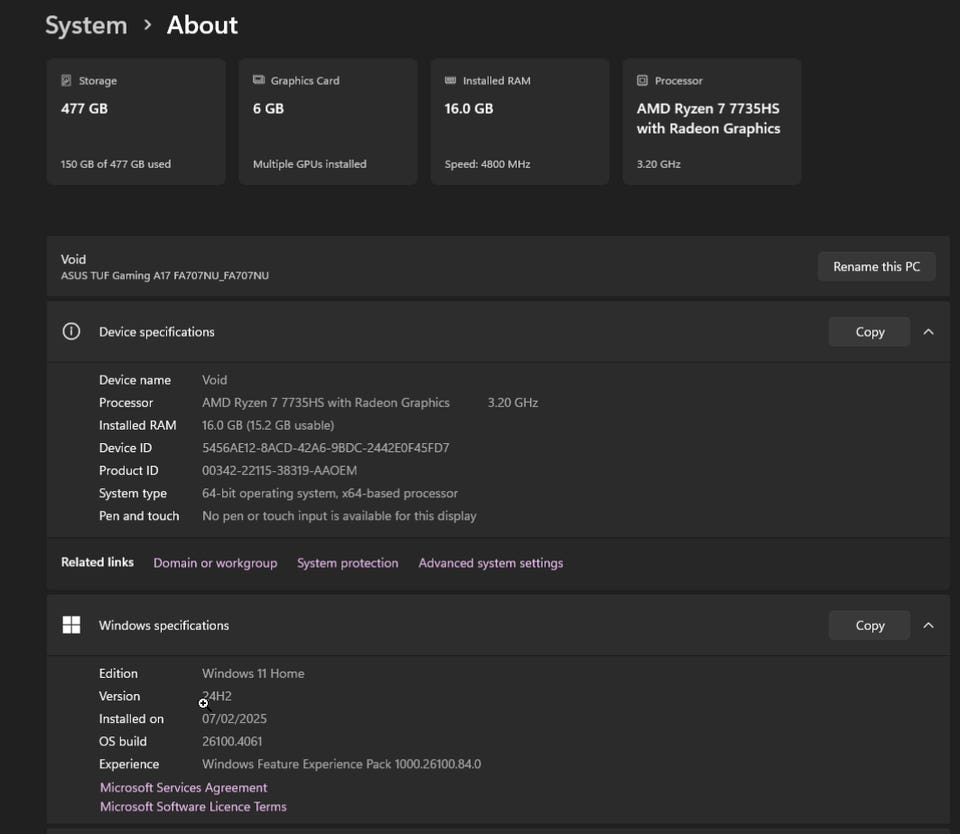Click the Storage drive icon
This screenshot has width=960, height=834.
[66, 81]
